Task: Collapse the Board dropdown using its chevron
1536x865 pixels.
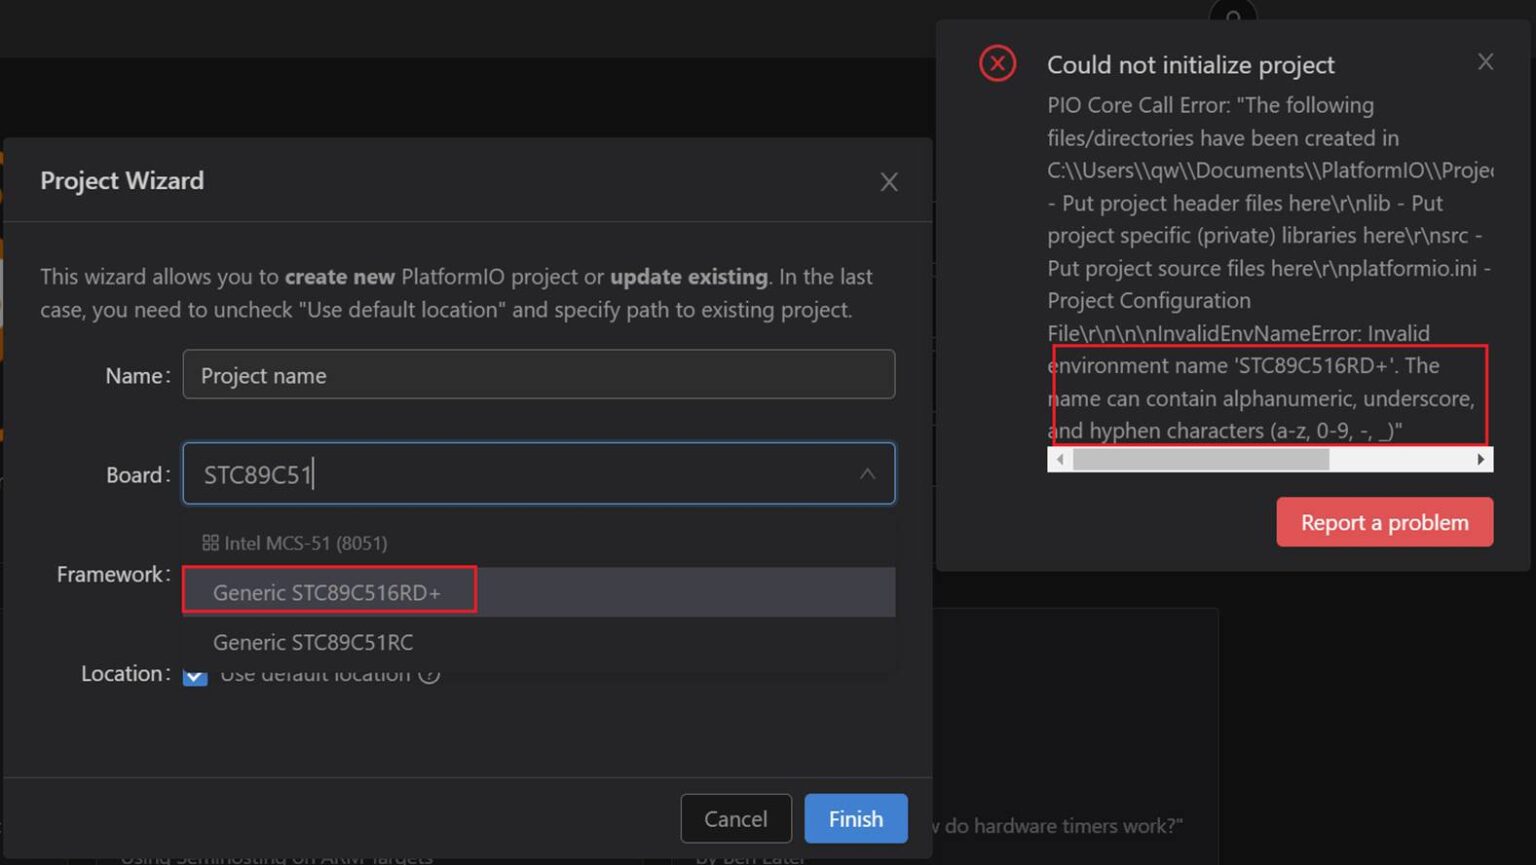Action: point(867,473)
